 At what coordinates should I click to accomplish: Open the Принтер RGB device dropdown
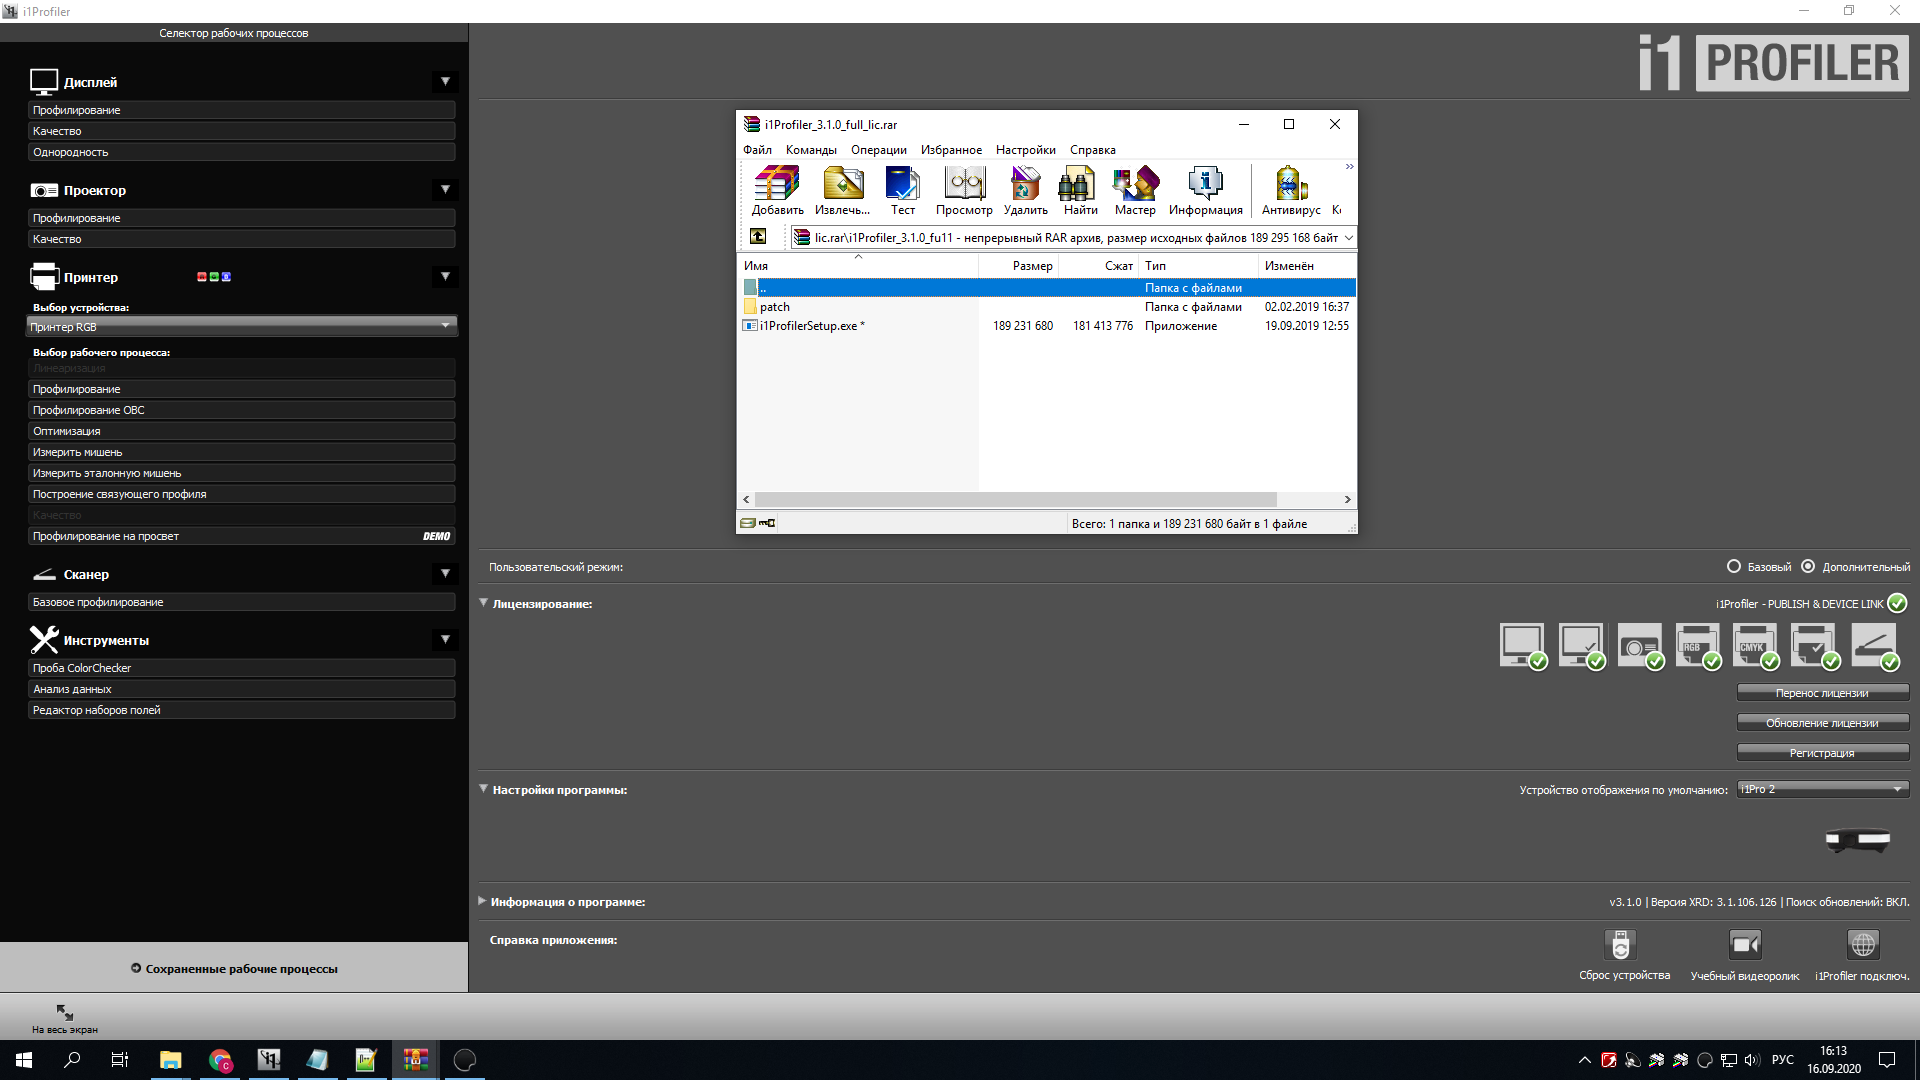pos(242,326)
